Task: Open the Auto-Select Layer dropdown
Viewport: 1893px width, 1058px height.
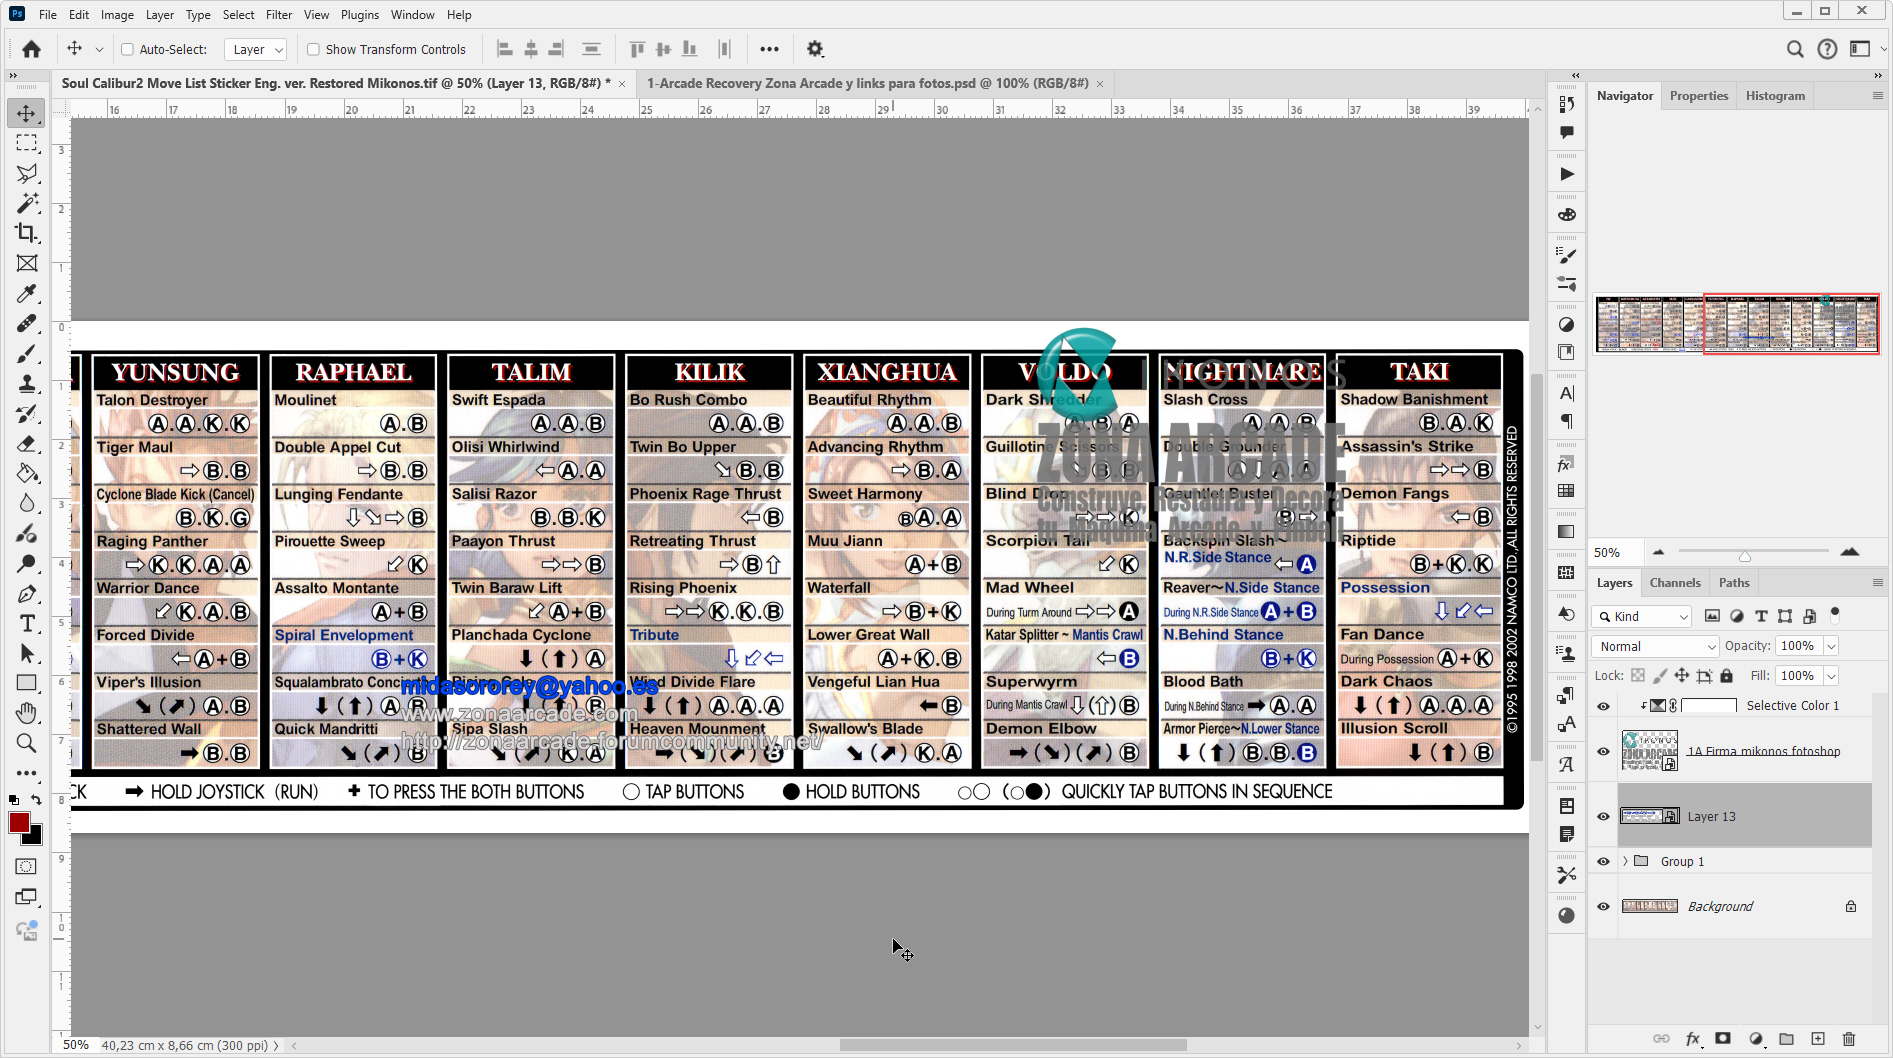Action: pyautogui.click(x=256, y=49)
